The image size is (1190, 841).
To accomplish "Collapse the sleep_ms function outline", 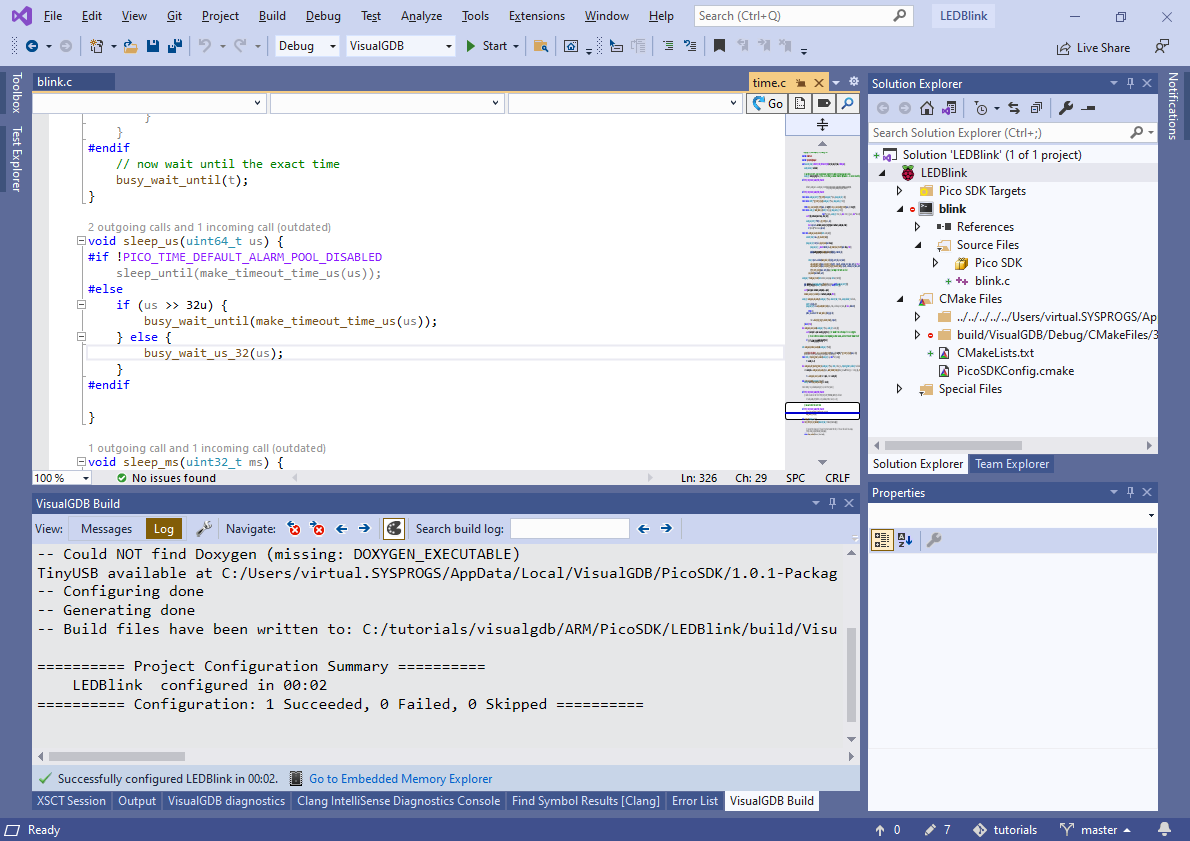I will pos(81,461).
